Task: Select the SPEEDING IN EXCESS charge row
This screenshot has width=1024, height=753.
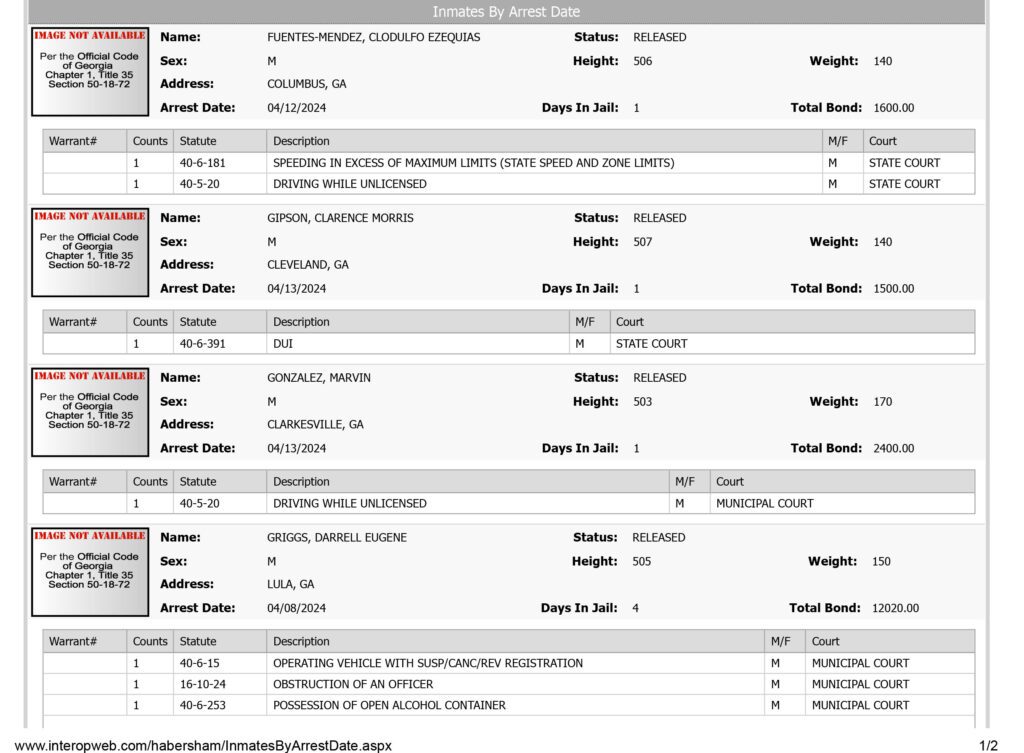Action: point(509,163)
